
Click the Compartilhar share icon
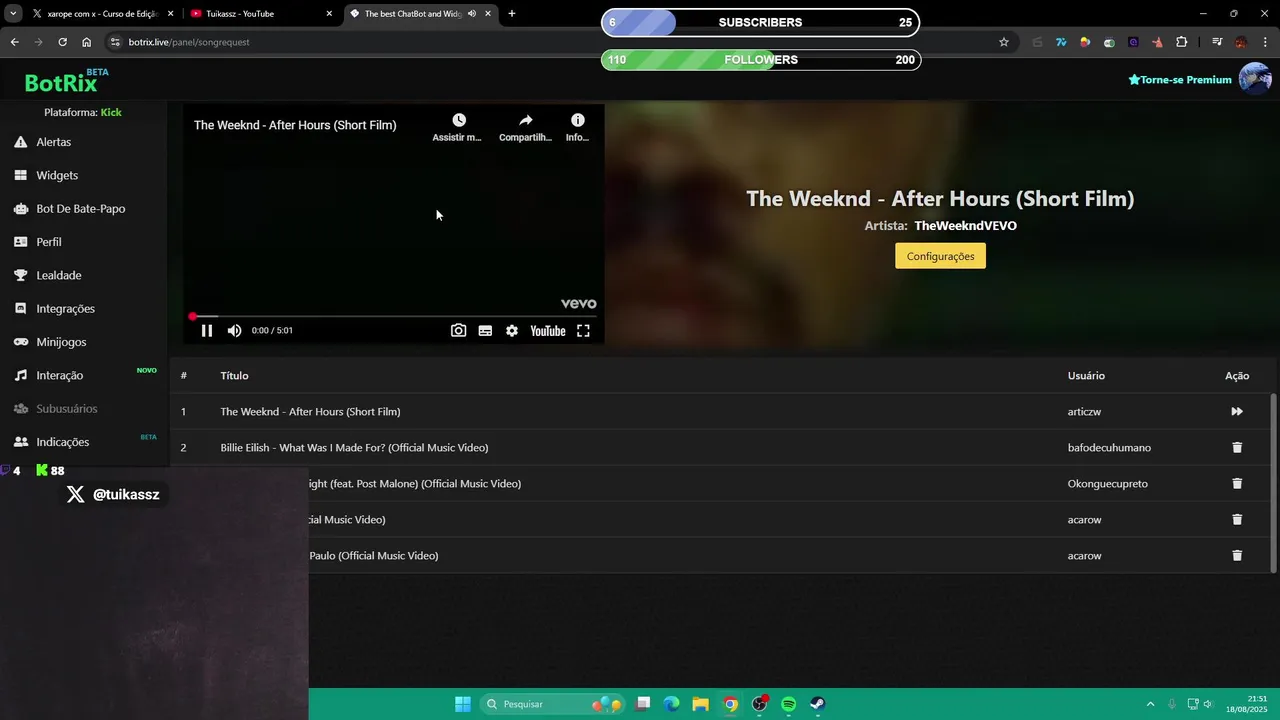coord(525,127)
